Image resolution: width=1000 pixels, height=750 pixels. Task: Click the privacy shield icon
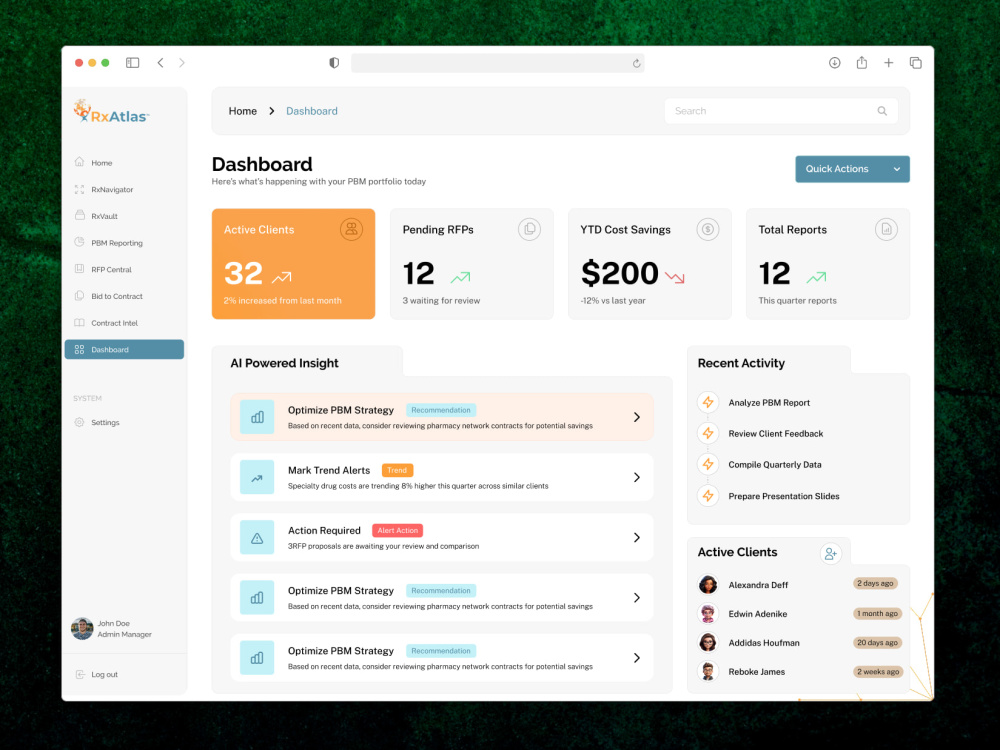(334, 62)
